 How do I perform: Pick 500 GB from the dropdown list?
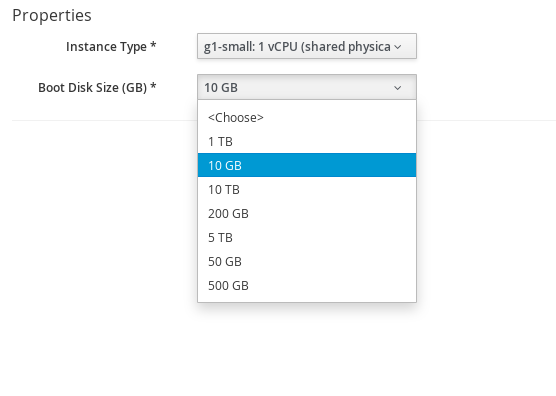[307, 285]
